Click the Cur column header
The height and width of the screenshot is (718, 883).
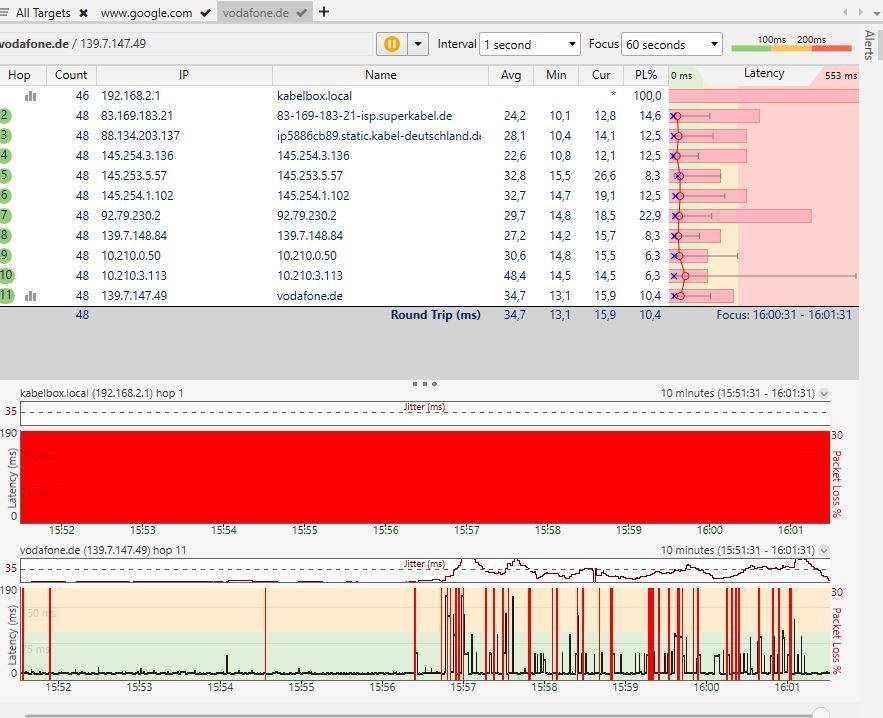[x=601, y=75]
